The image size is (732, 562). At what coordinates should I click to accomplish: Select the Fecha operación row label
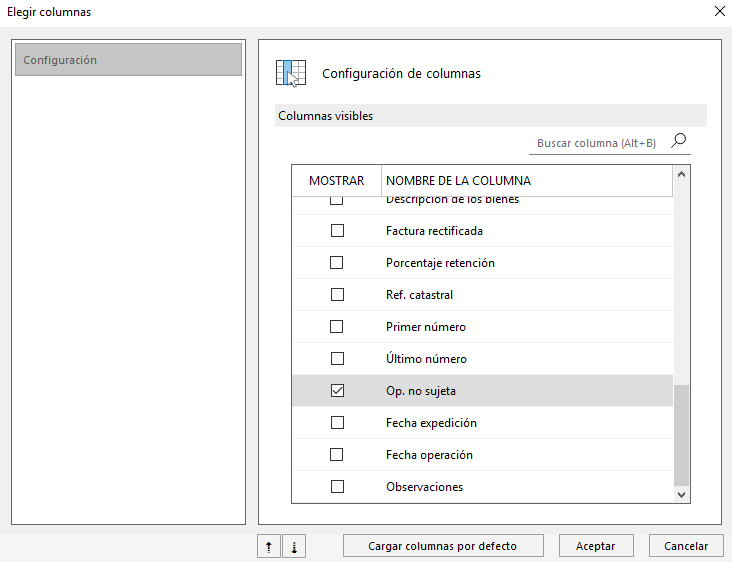tap(429, 455)
